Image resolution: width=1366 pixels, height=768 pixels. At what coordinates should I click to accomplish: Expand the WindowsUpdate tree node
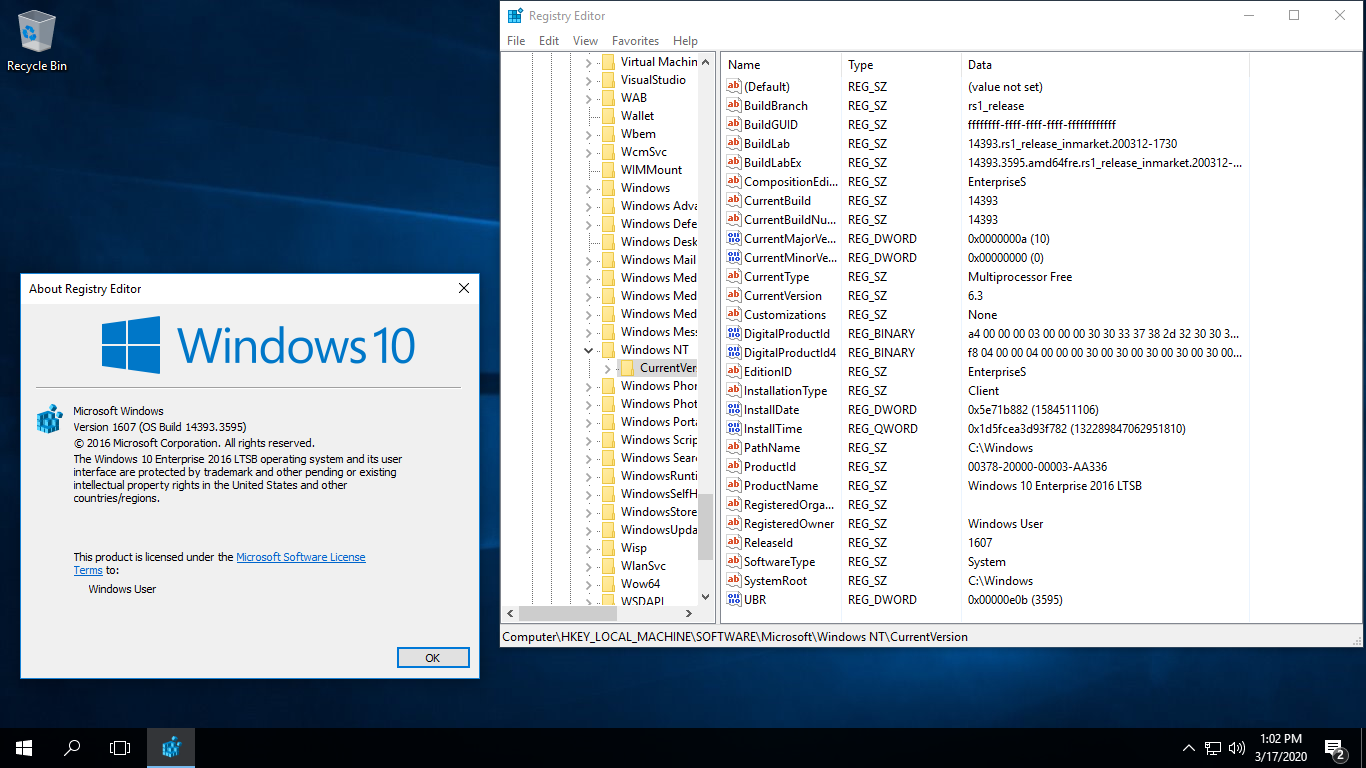pyautogui.click(x=588, y=530)
